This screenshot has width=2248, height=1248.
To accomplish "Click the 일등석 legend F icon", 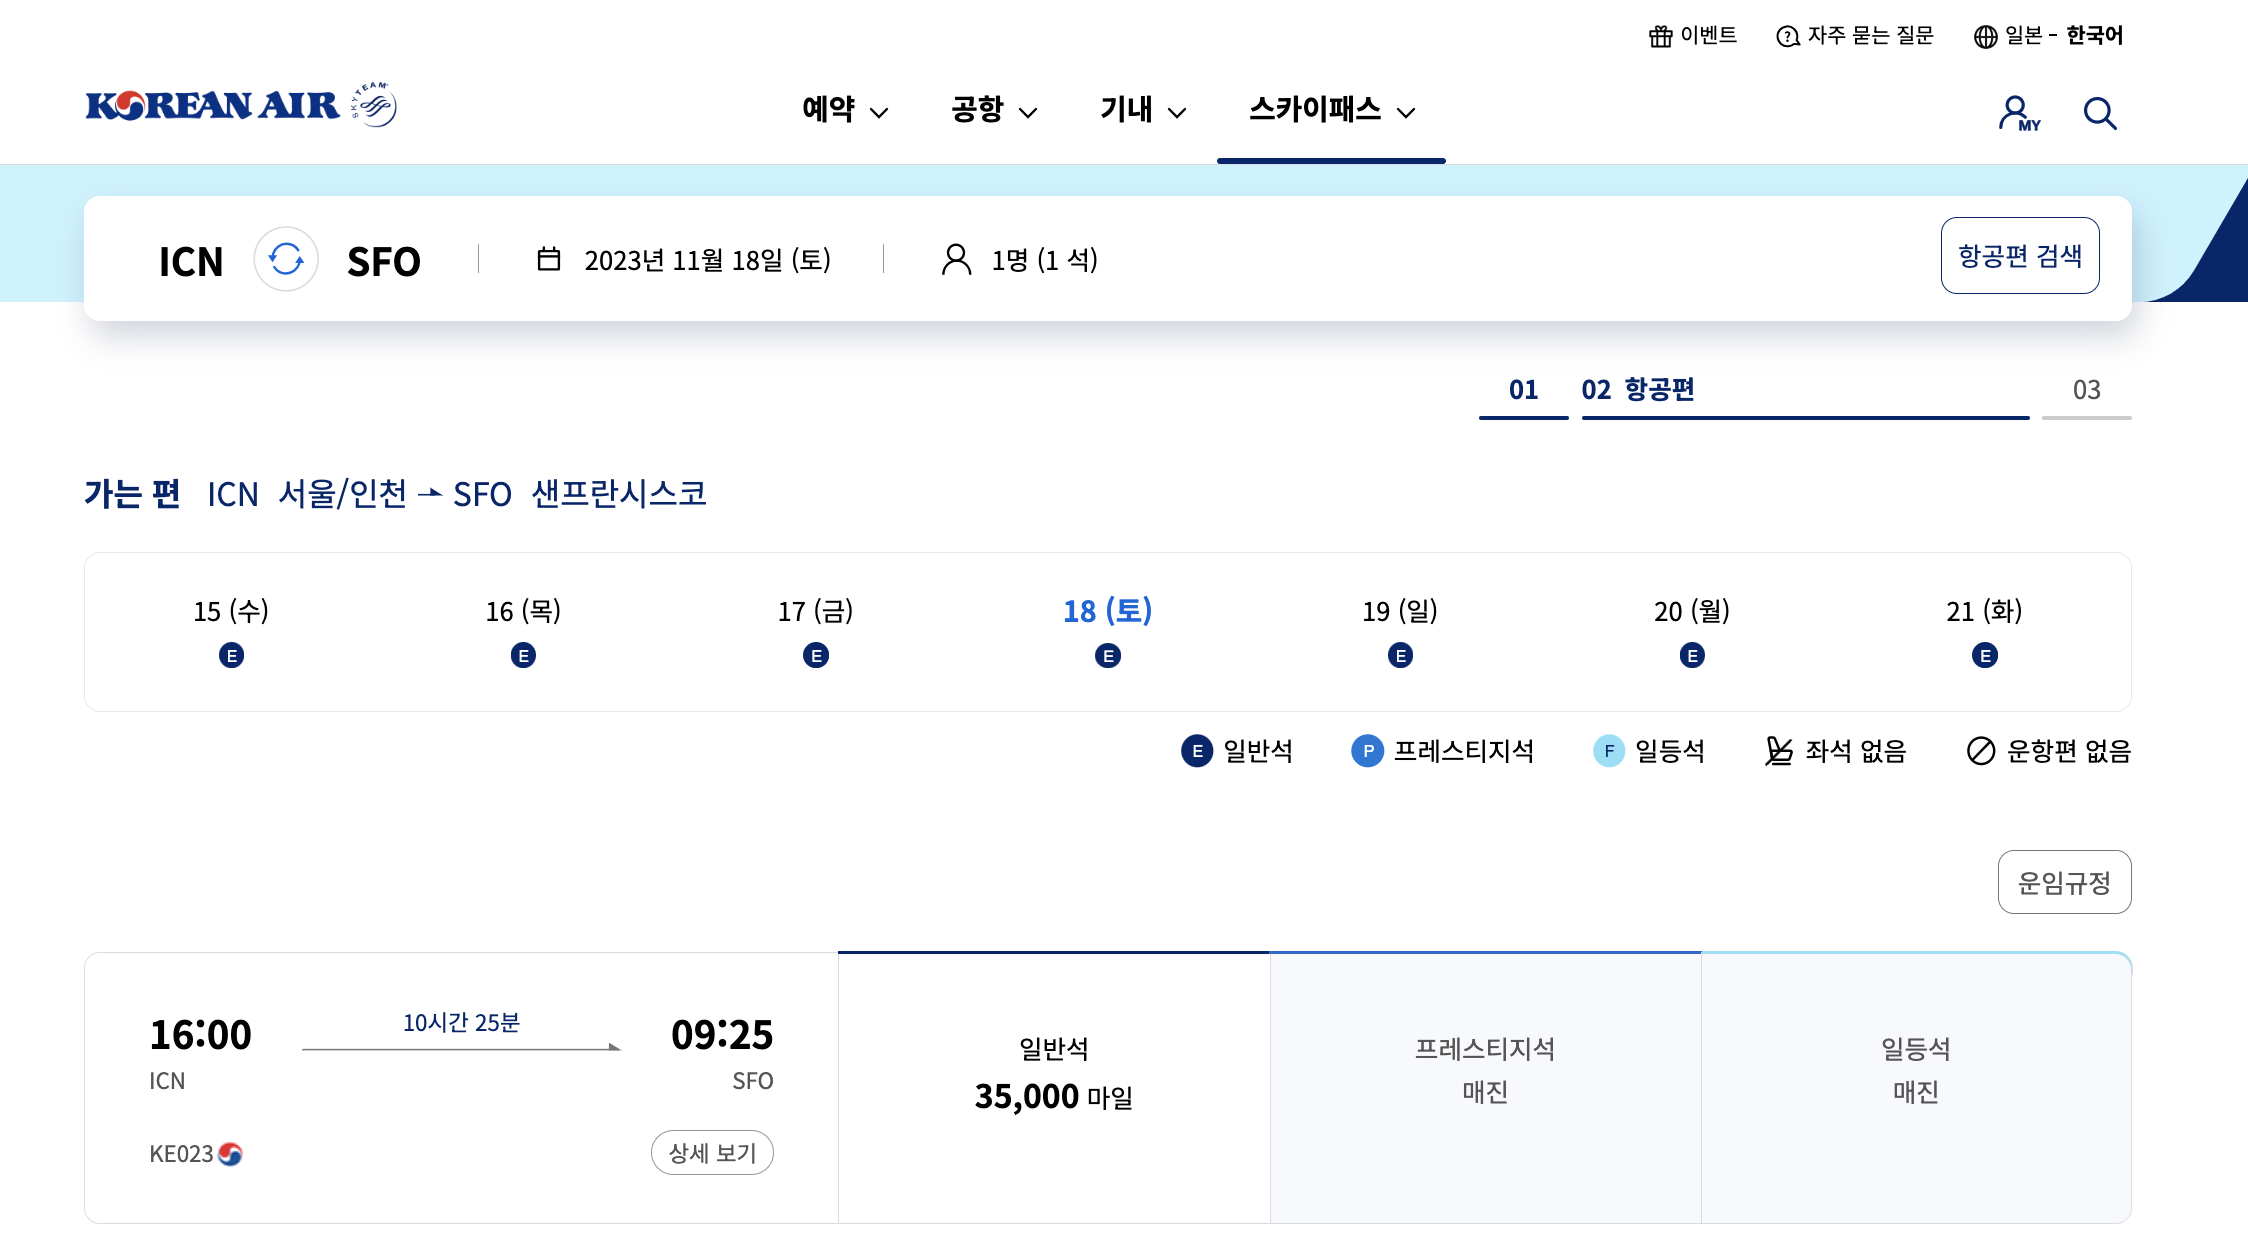I will click(1609, 751).
